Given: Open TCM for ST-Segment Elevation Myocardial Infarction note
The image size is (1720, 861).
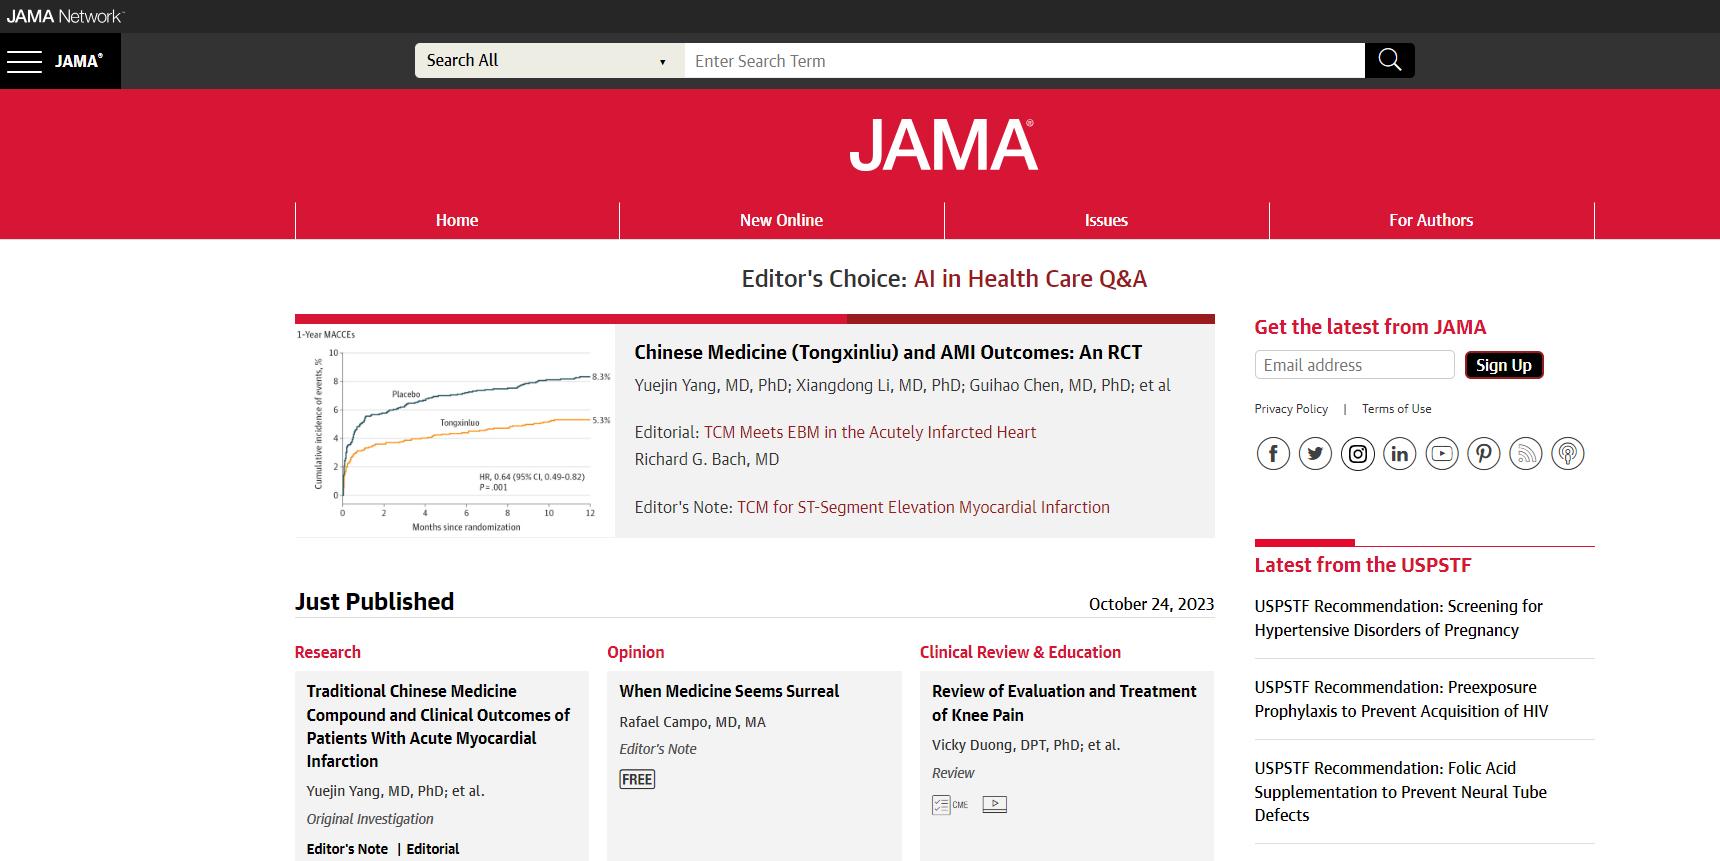Looking at the screenshot, I should [x=923, y=507].
